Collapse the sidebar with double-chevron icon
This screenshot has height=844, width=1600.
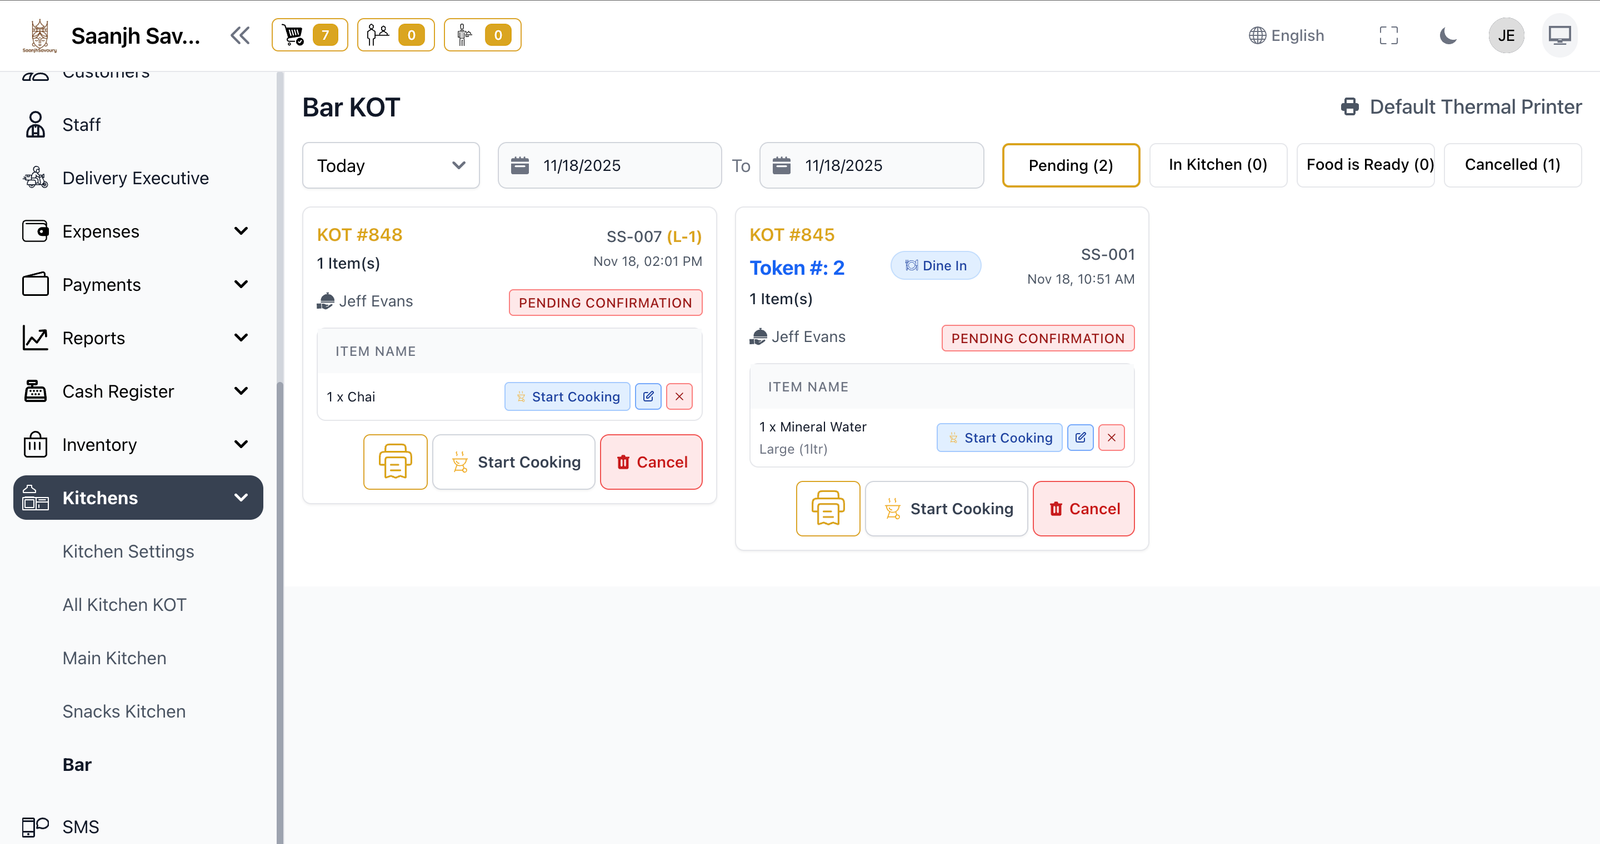[240, 36]
